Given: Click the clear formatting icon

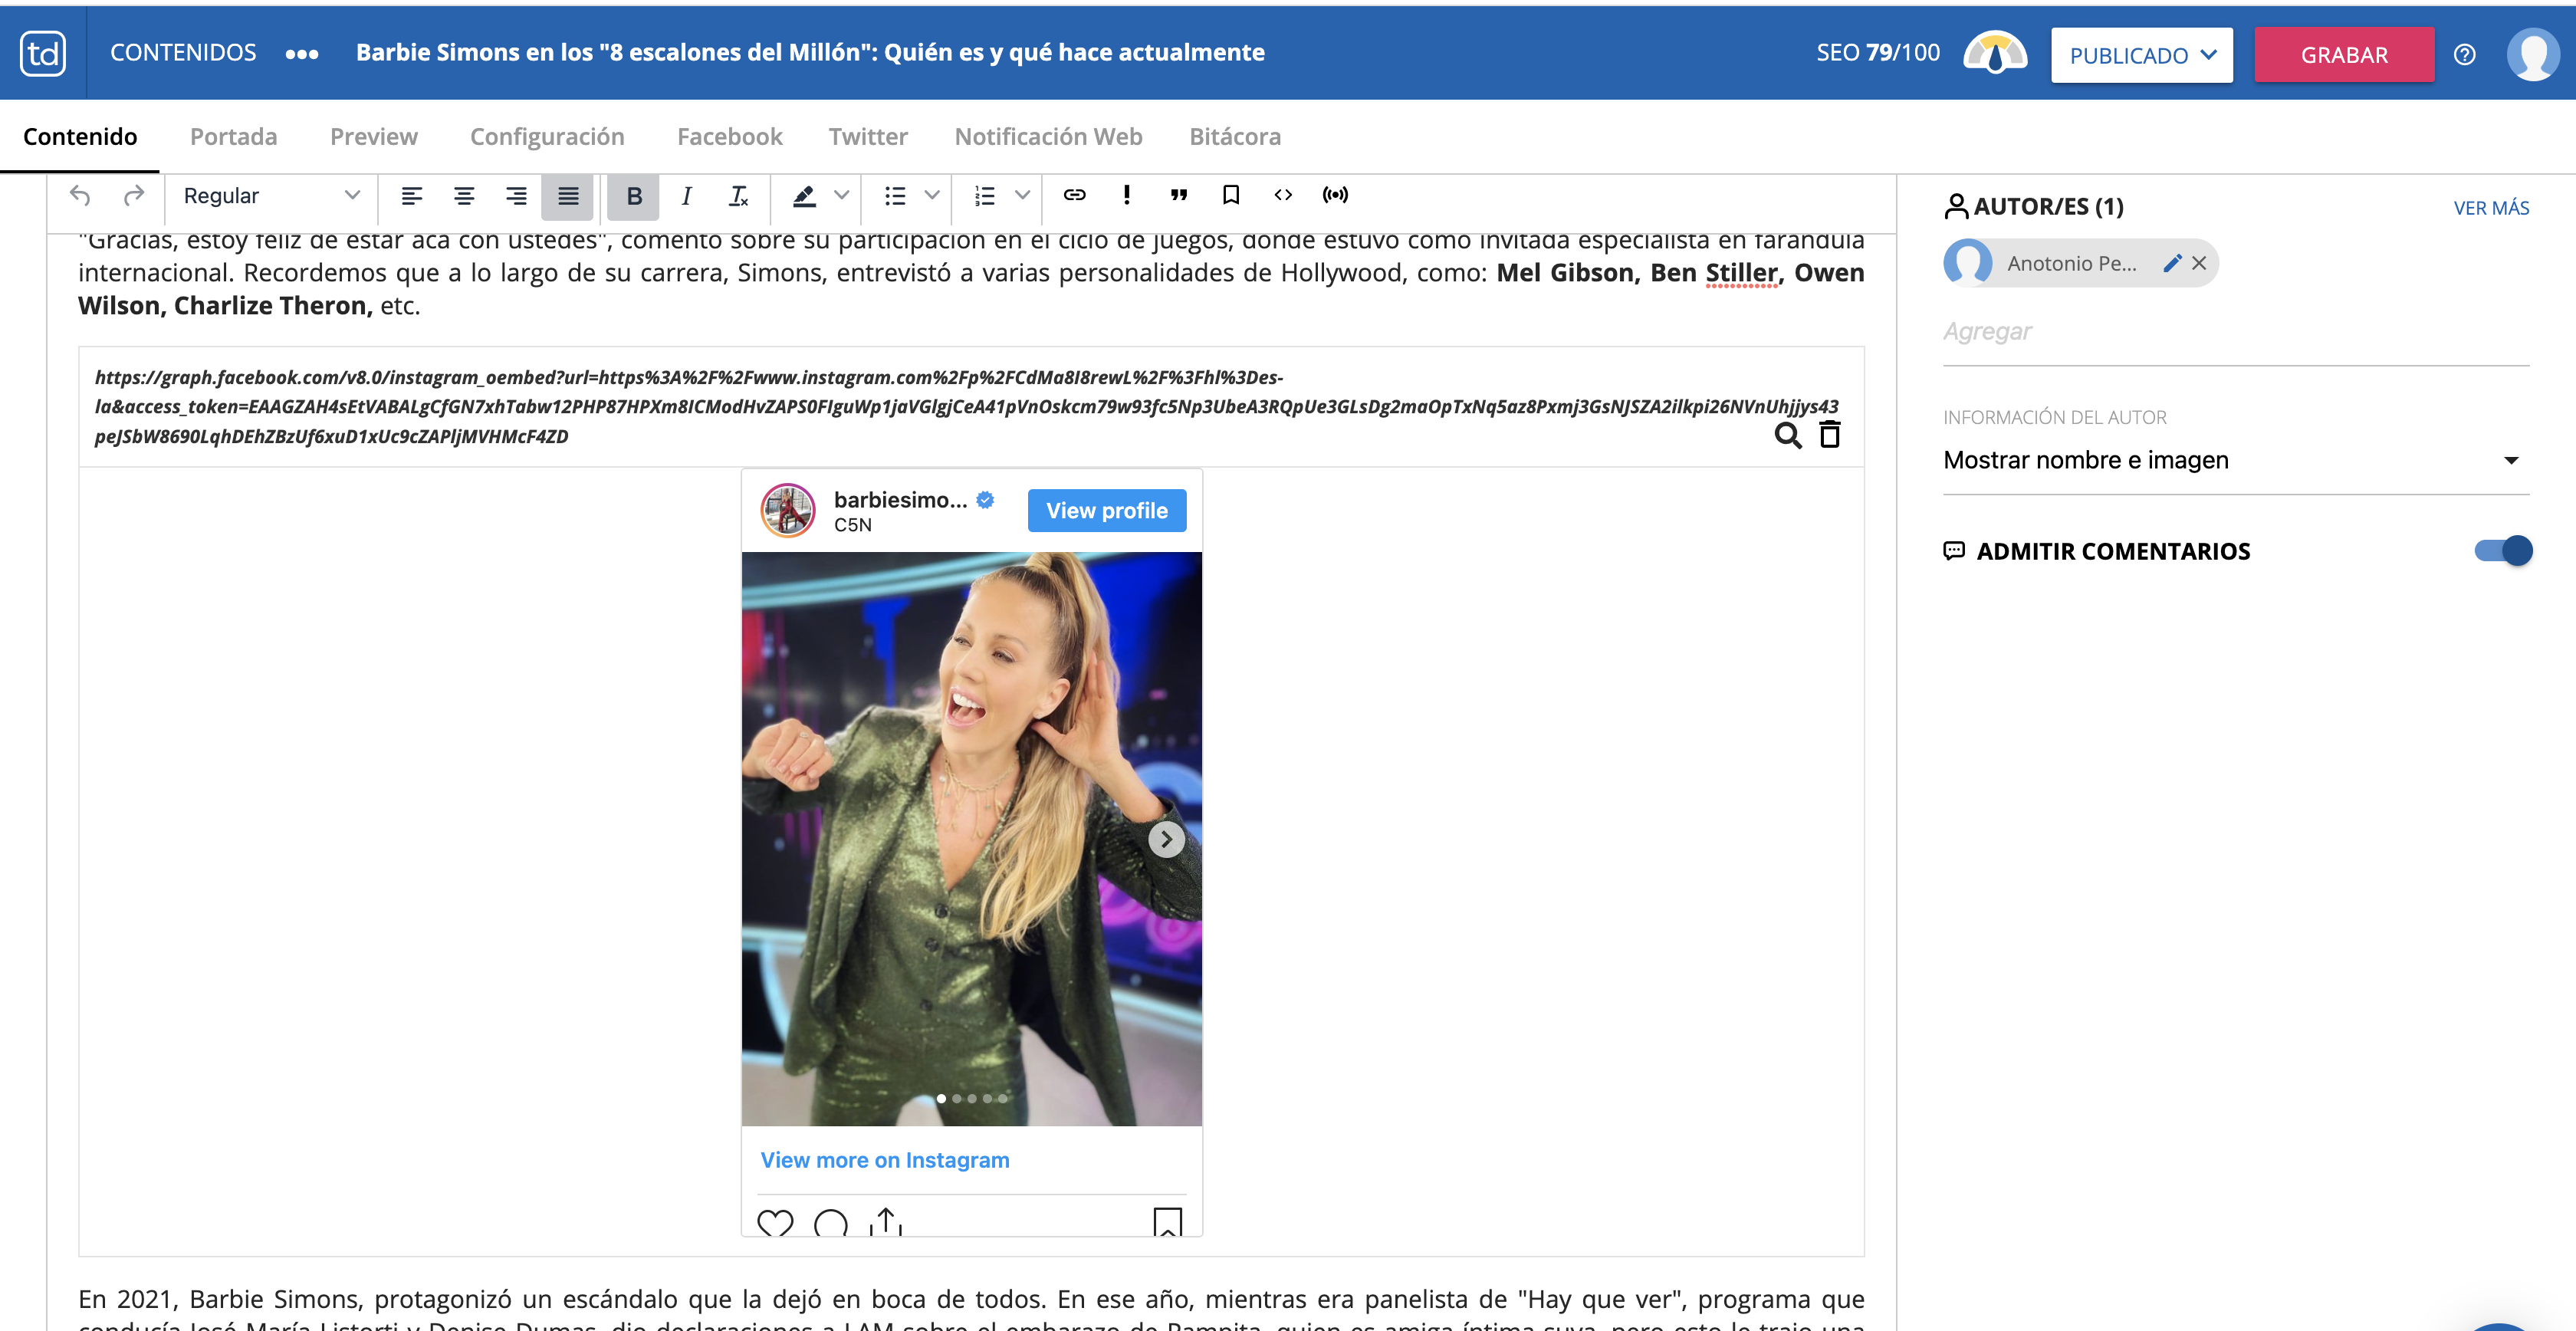Looking at the screenshot, I should point(738,196).
